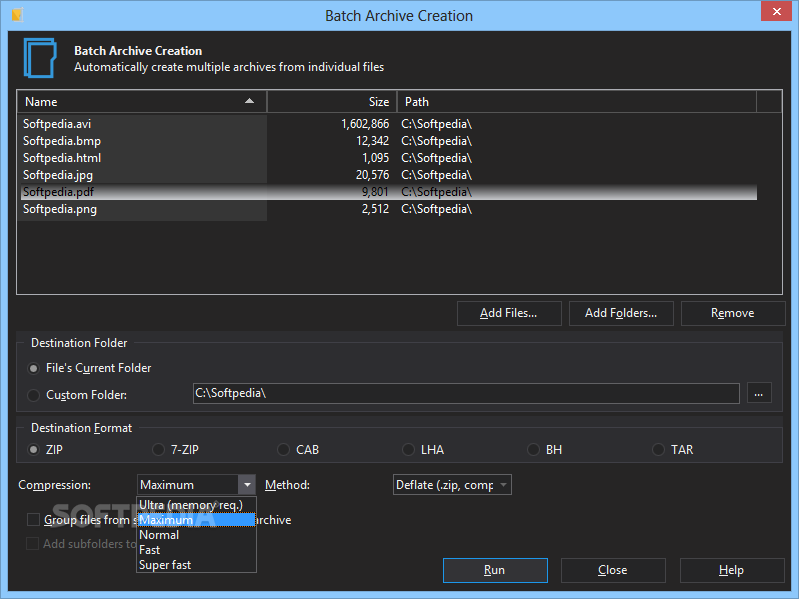The height and width of the screenshot is (599, 799).
Task: Choose ZIP destination format
Action: point(33,450)
